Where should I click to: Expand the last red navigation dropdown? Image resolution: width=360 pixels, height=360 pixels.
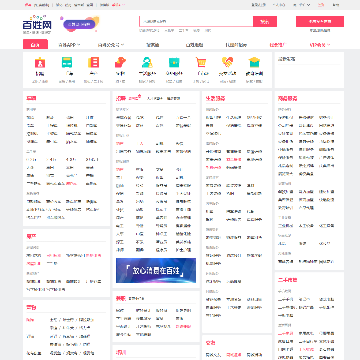click(x=320, y=45)
